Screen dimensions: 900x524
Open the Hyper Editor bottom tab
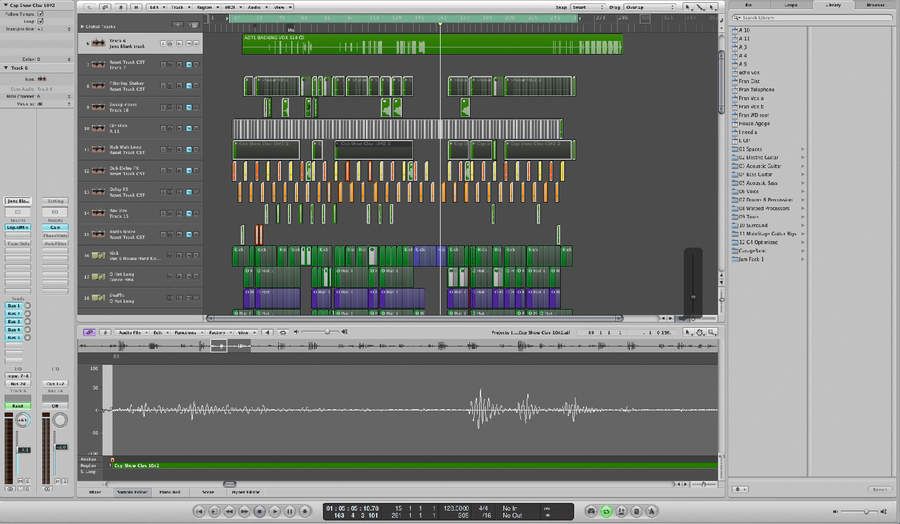click(x=246, y=492)
